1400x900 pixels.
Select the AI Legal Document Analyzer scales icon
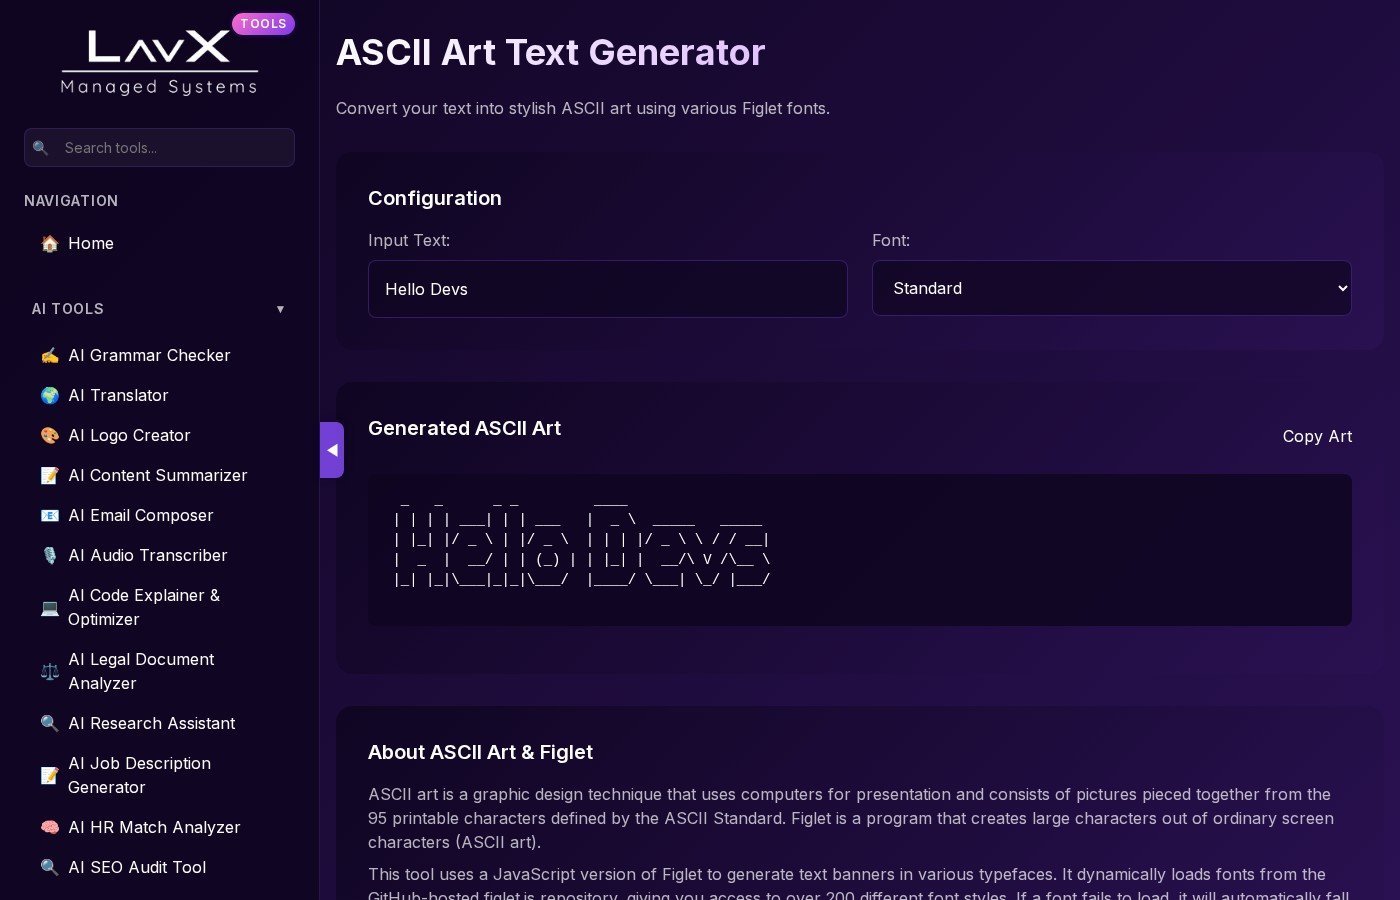coord(50,671)
